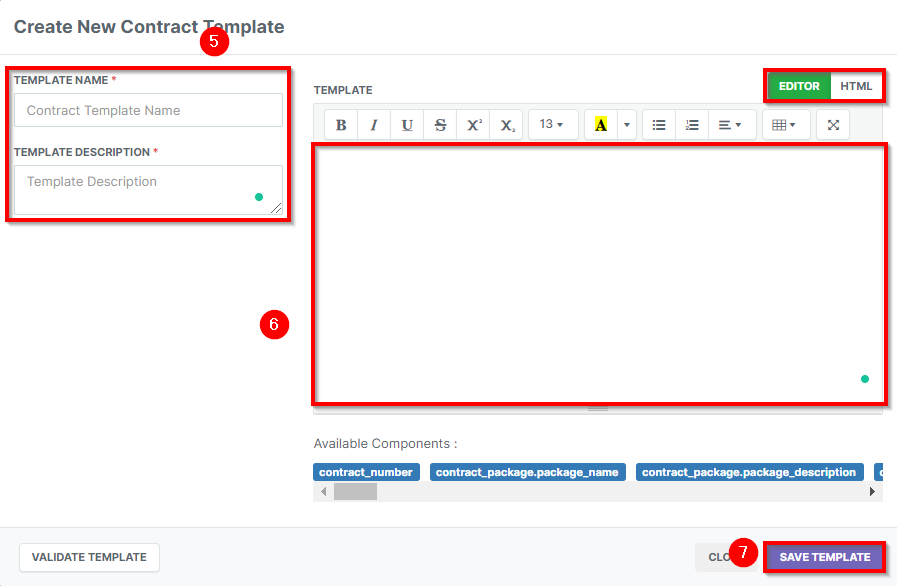Toggle fullscreen editor mode
897x586 pixels.
click(x=834, y=125)
